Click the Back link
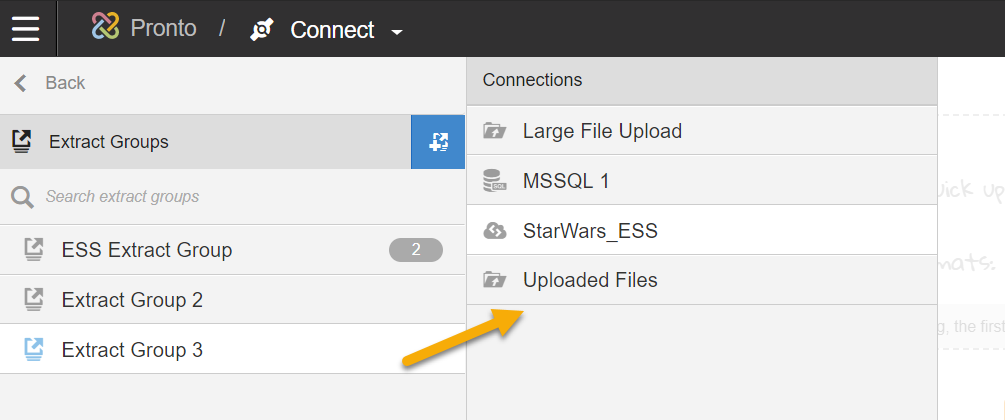The height and width of the screenshot is (420, 1005). click(x=65, y=83)
